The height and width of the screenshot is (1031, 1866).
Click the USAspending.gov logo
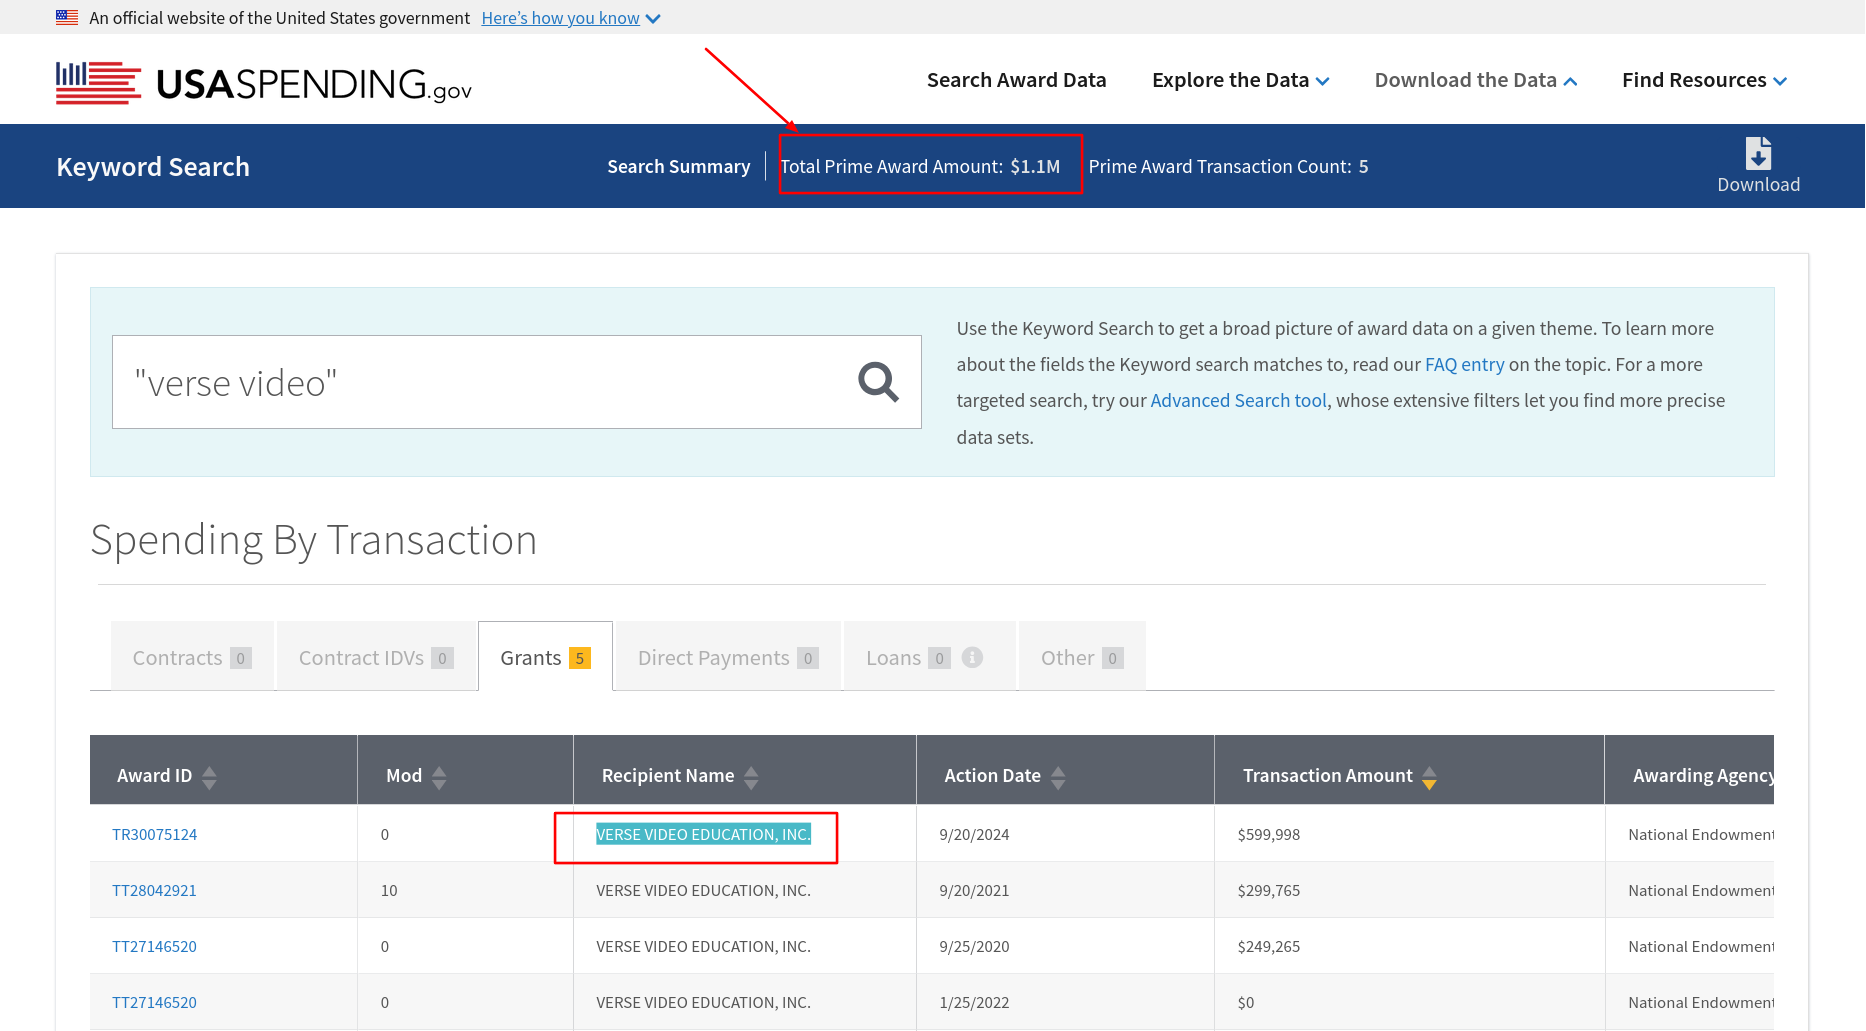[264, 83]
